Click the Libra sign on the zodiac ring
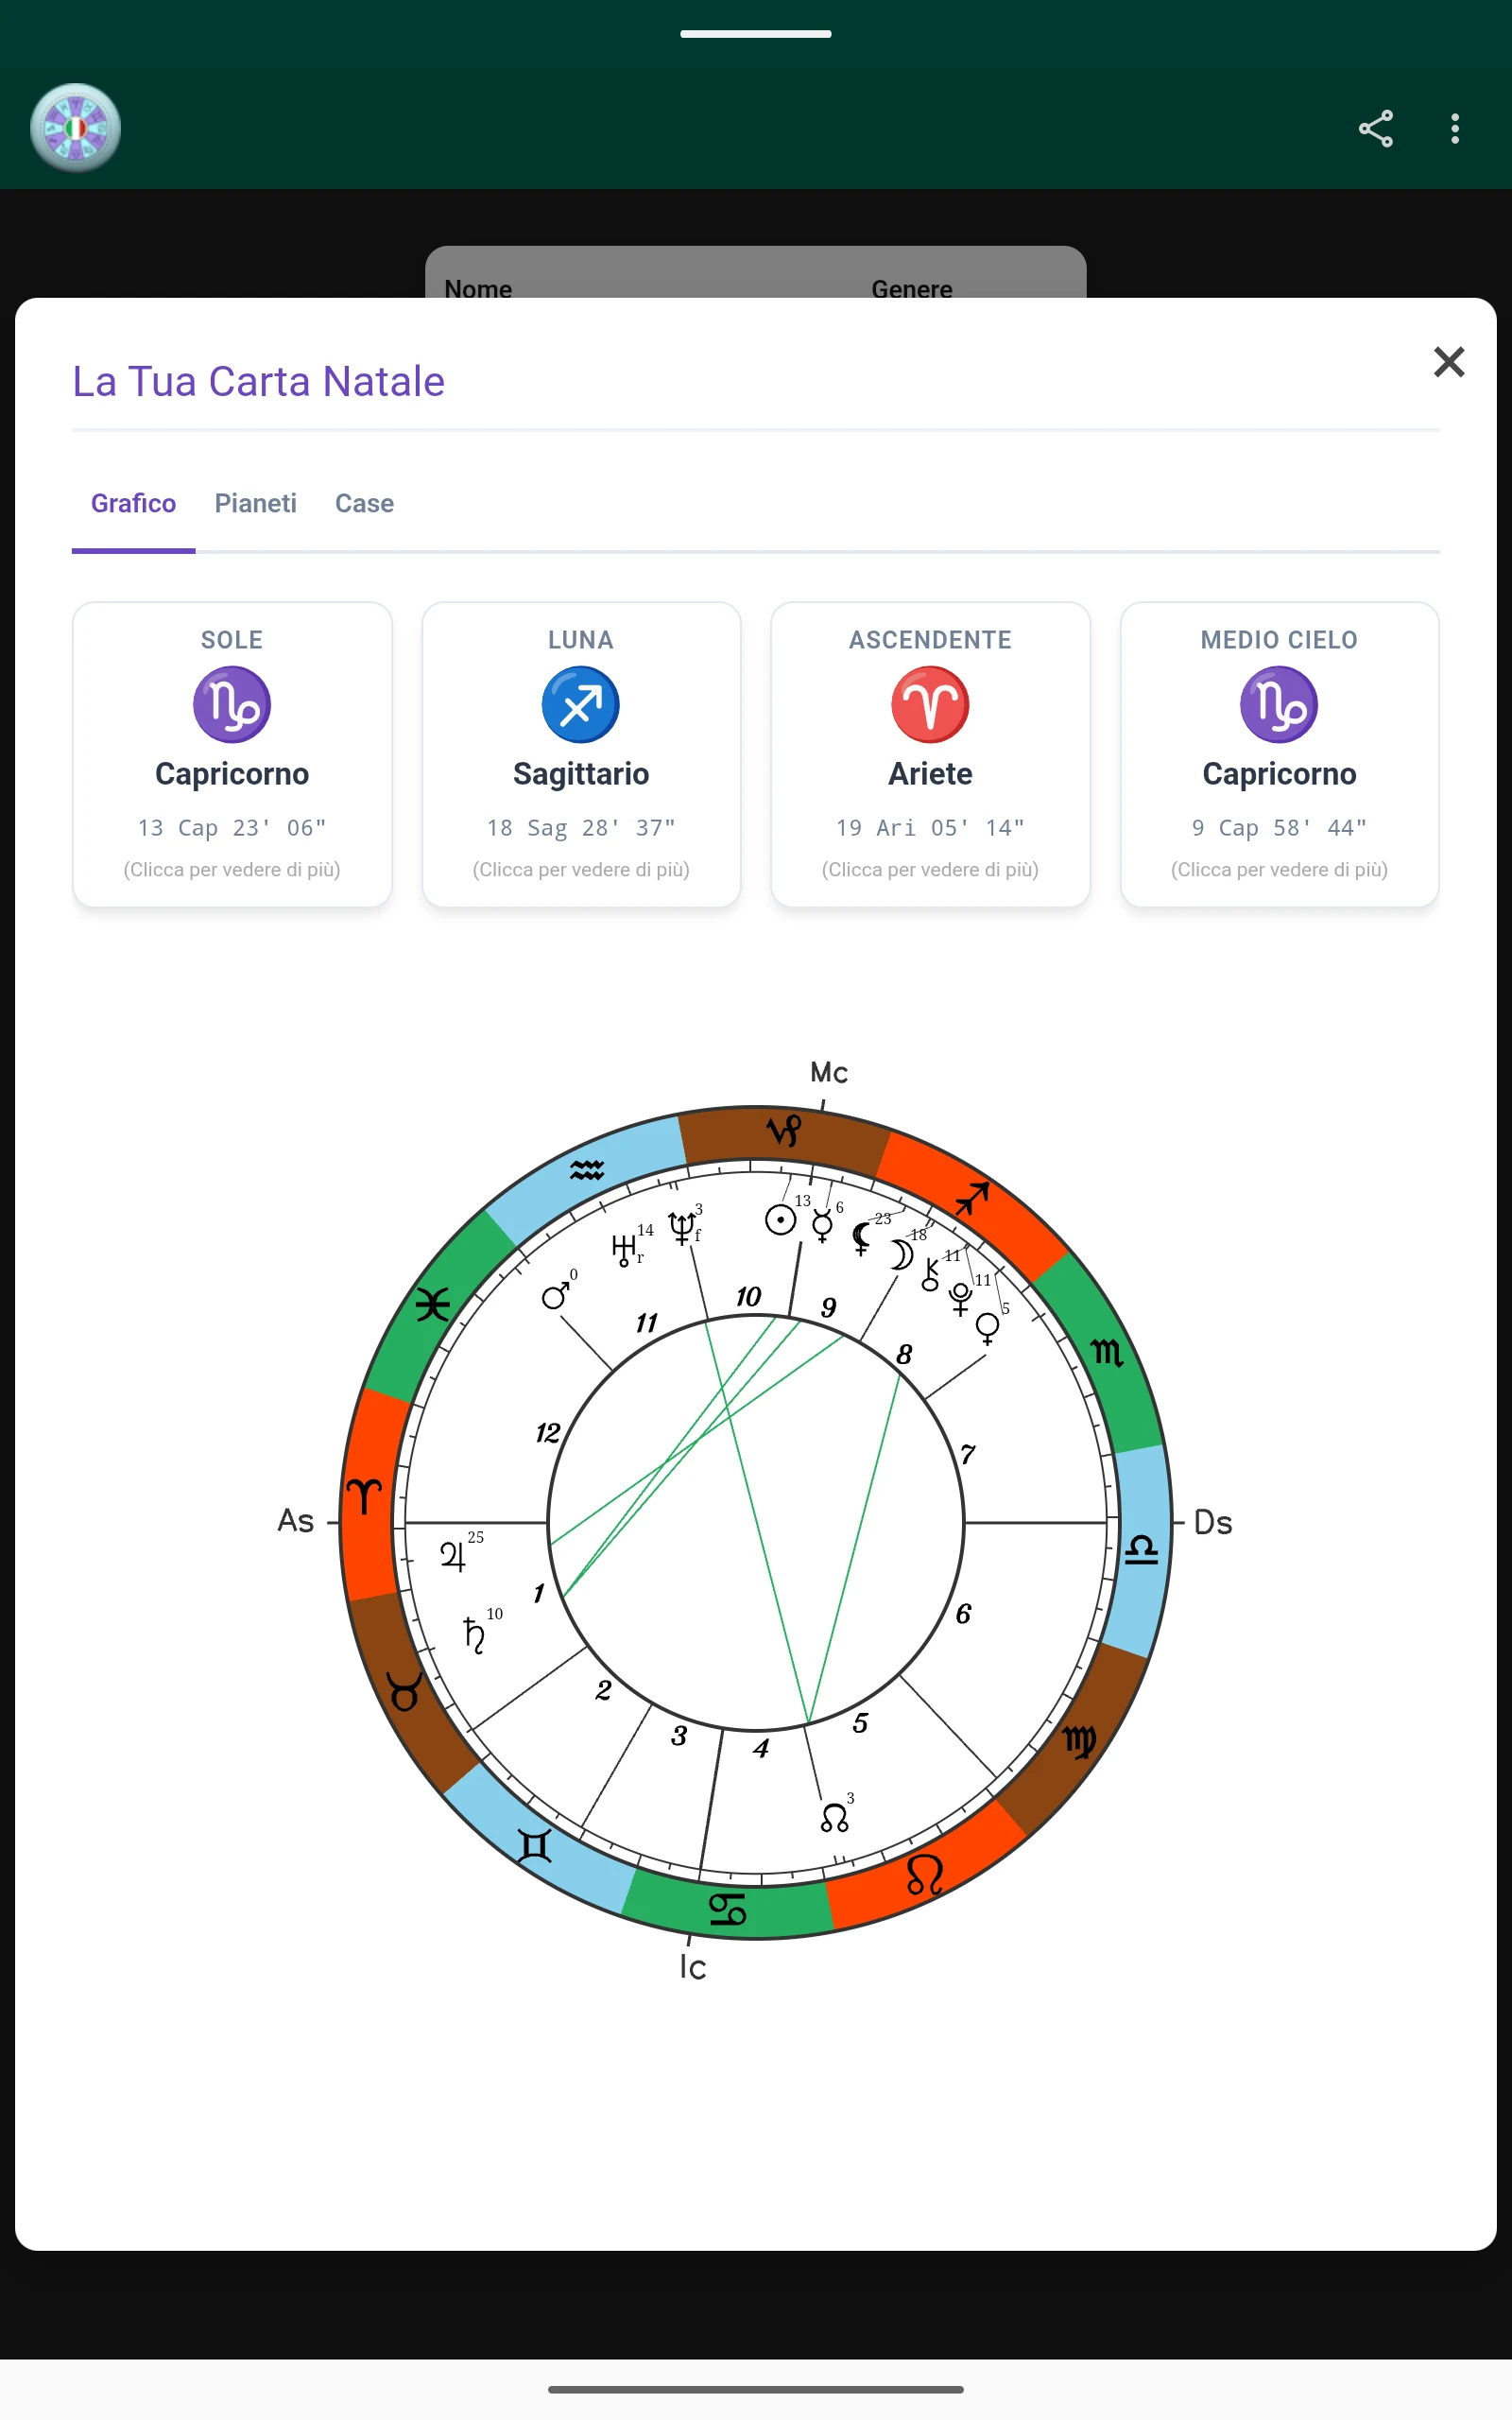 pyautogui.click(x=1141, y=1550)
